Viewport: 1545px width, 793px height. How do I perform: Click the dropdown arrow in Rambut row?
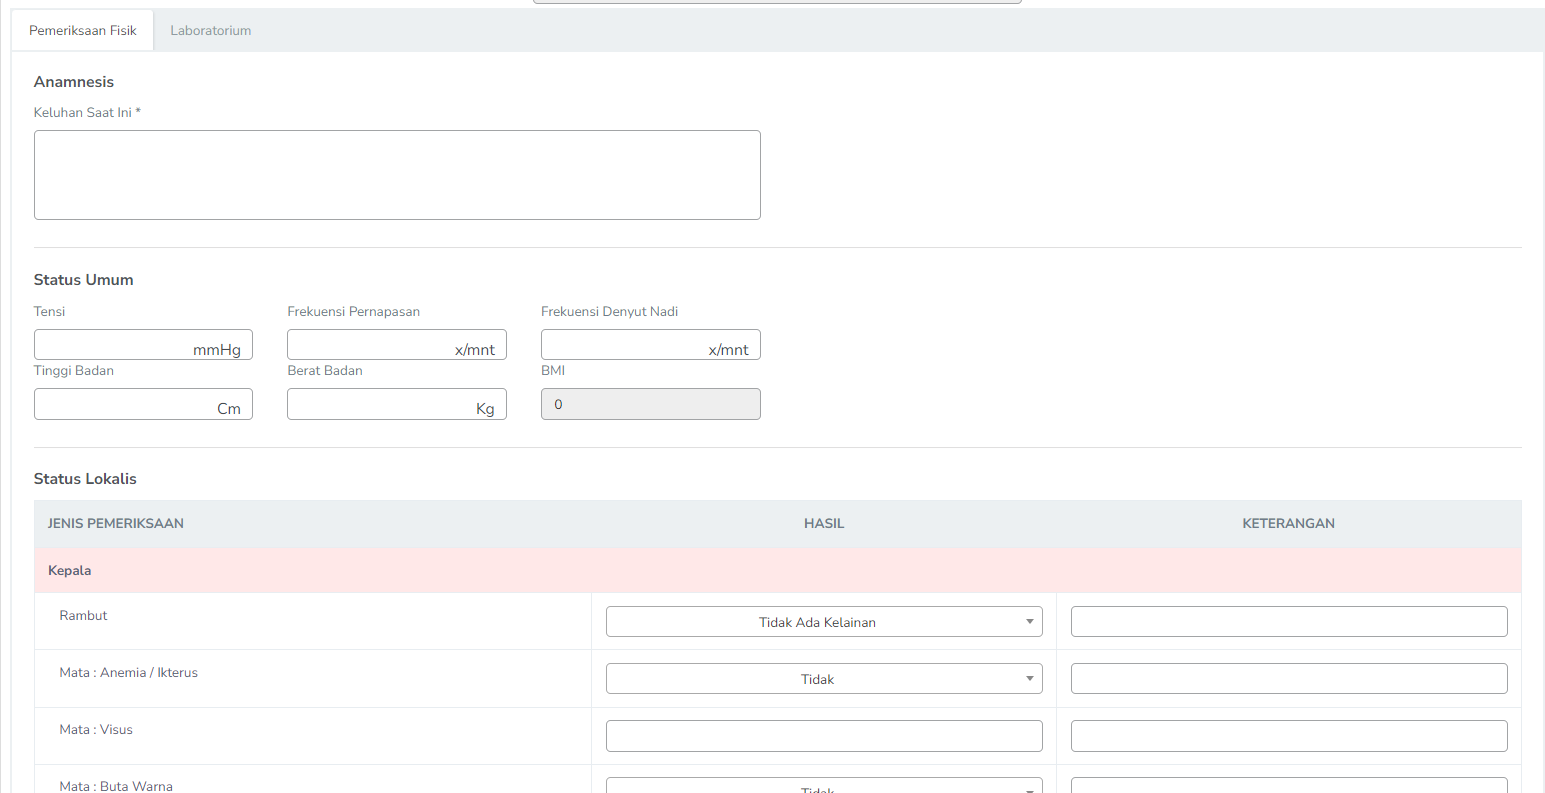pos(1029,622)
